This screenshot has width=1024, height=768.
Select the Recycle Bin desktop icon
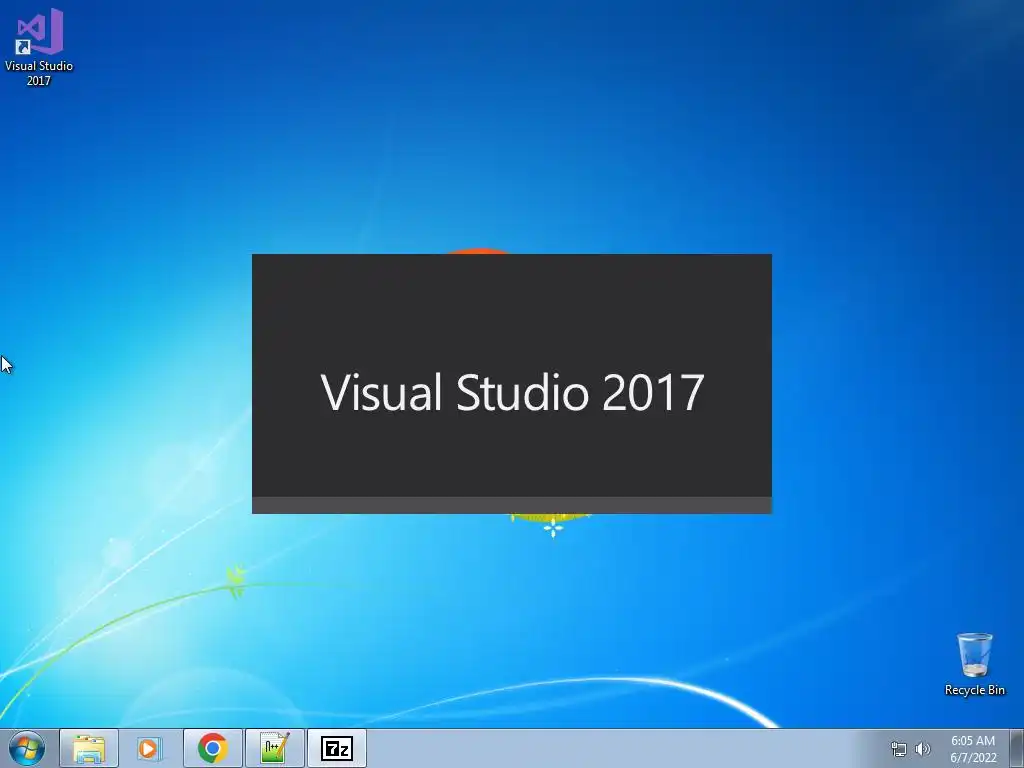pyautogui.click(x=974, y=664)
